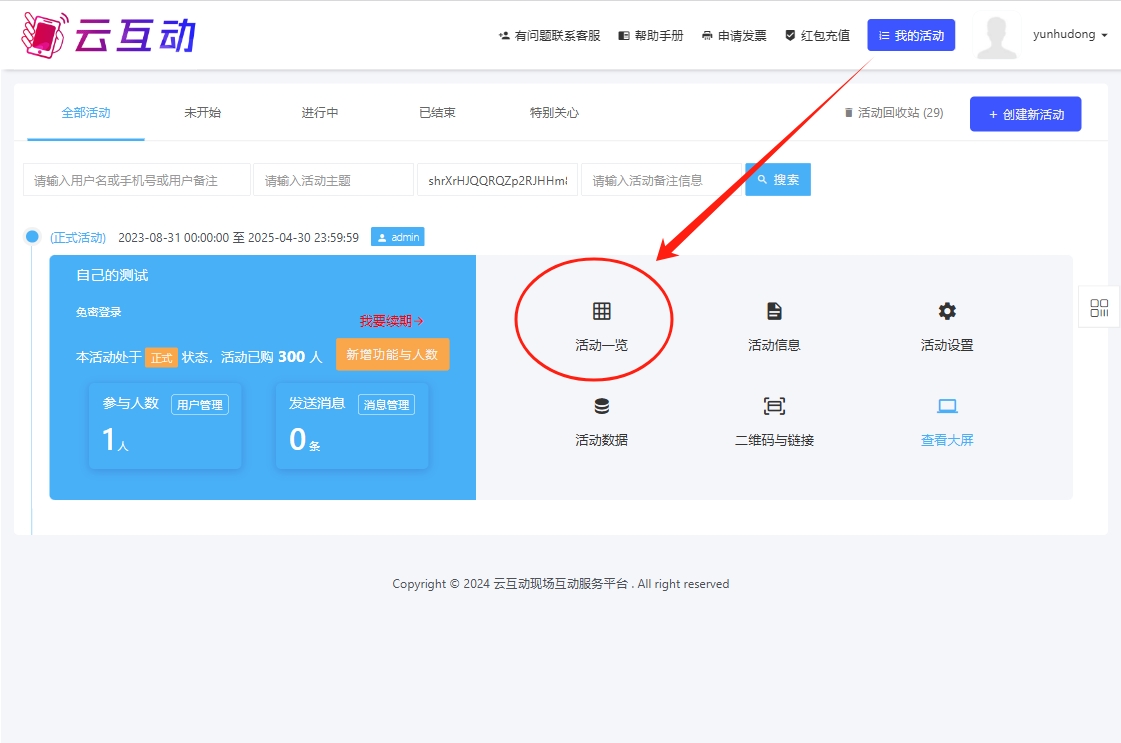Open the 活动一览 grid icon
The image size is (1121, 743).
click(601, 311)
